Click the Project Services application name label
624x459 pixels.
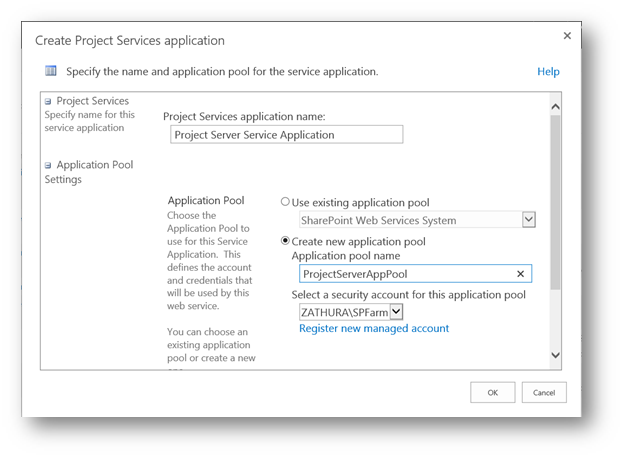tap(244, 117)
